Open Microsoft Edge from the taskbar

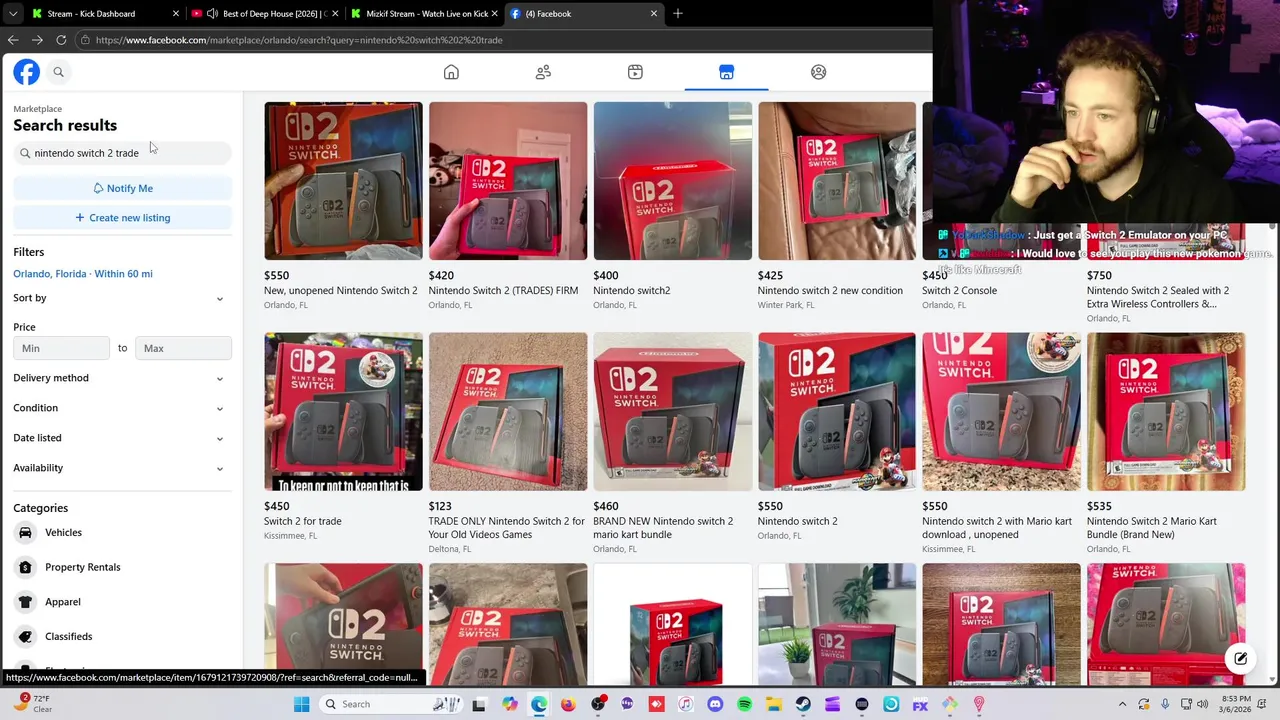click(539, 704)
